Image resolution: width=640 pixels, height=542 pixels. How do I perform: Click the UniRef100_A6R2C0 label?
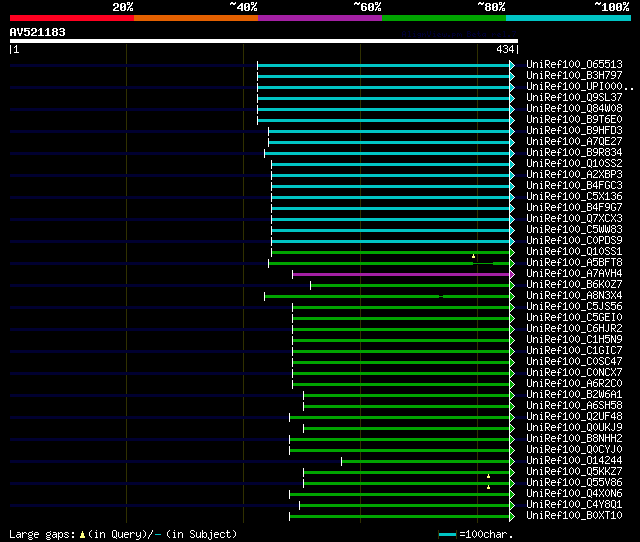pos(574,384)
